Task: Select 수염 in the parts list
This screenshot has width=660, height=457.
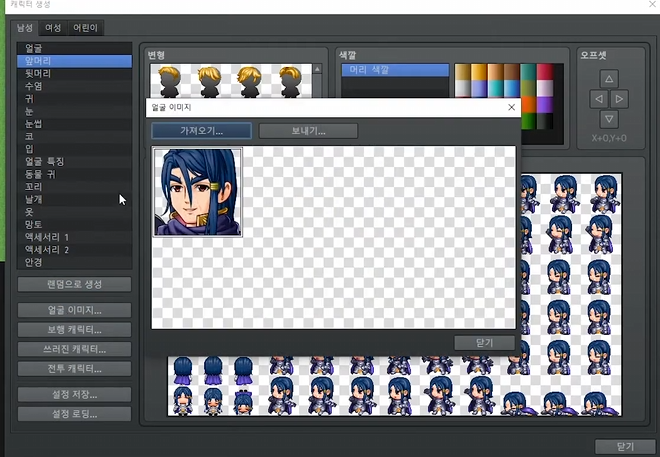Action: pyautogui.click(x=75, y=86)
